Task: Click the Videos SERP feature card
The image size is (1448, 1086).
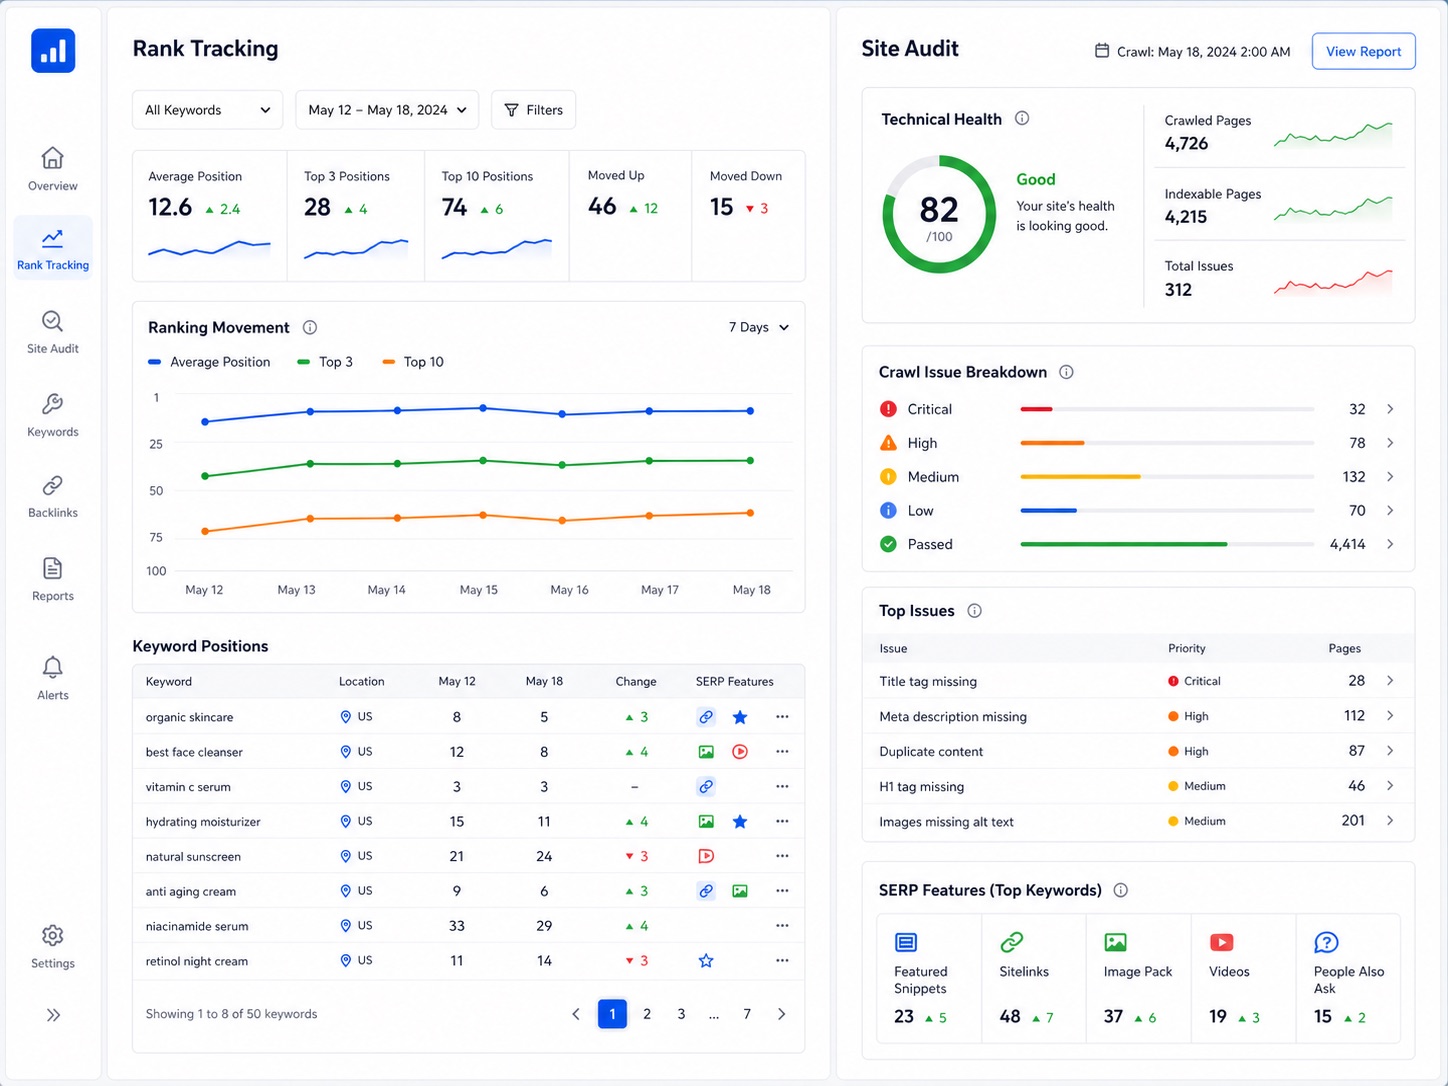Action: [1244, 978]
